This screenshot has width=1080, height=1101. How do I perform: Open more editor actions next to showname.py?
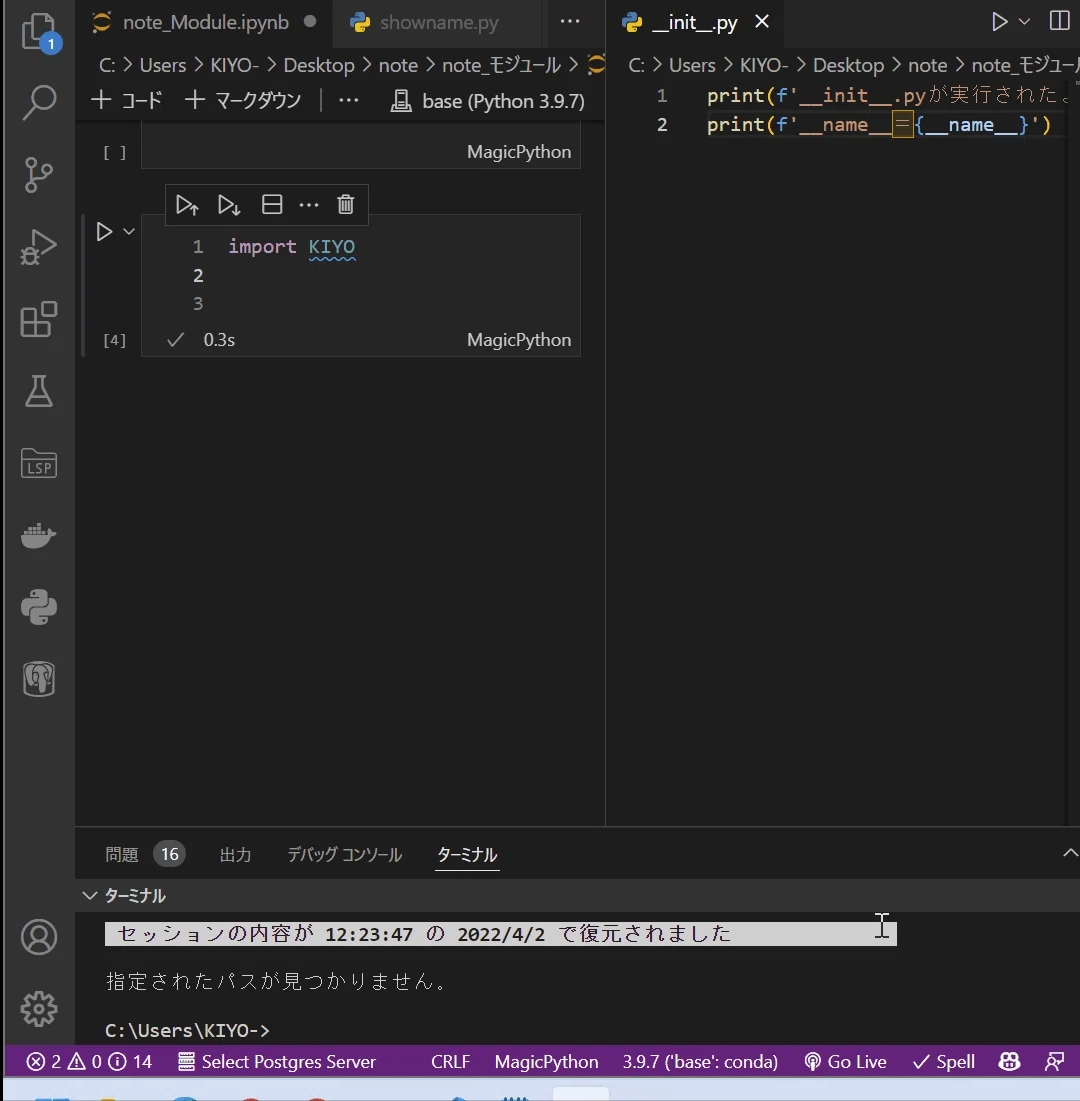point(570,22)
